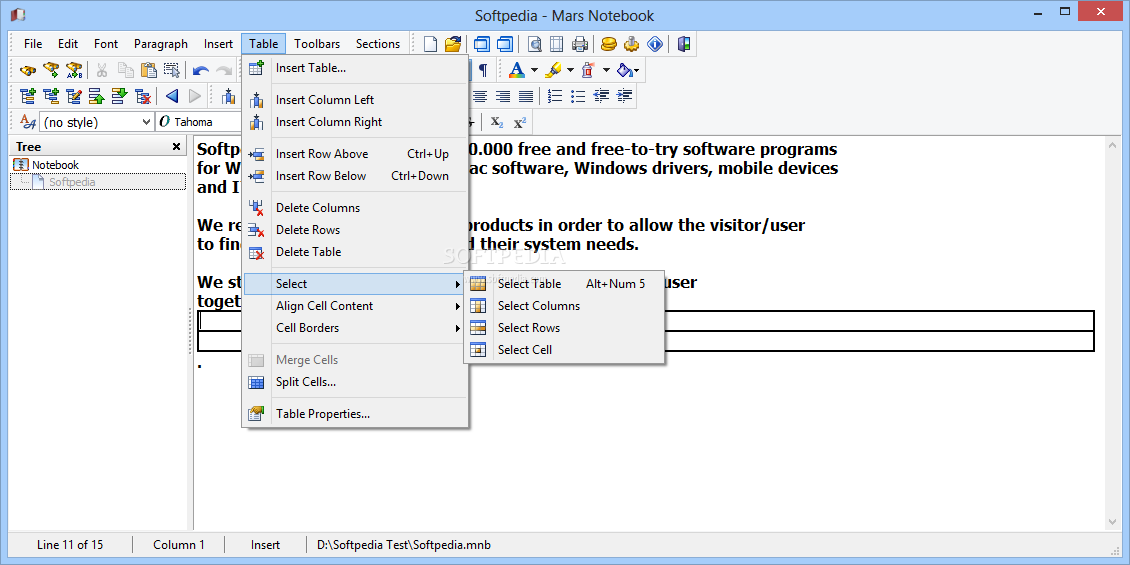1130x565 pixels.
Task: Choose Insert Row Below
Action: [x=357, y=176]
